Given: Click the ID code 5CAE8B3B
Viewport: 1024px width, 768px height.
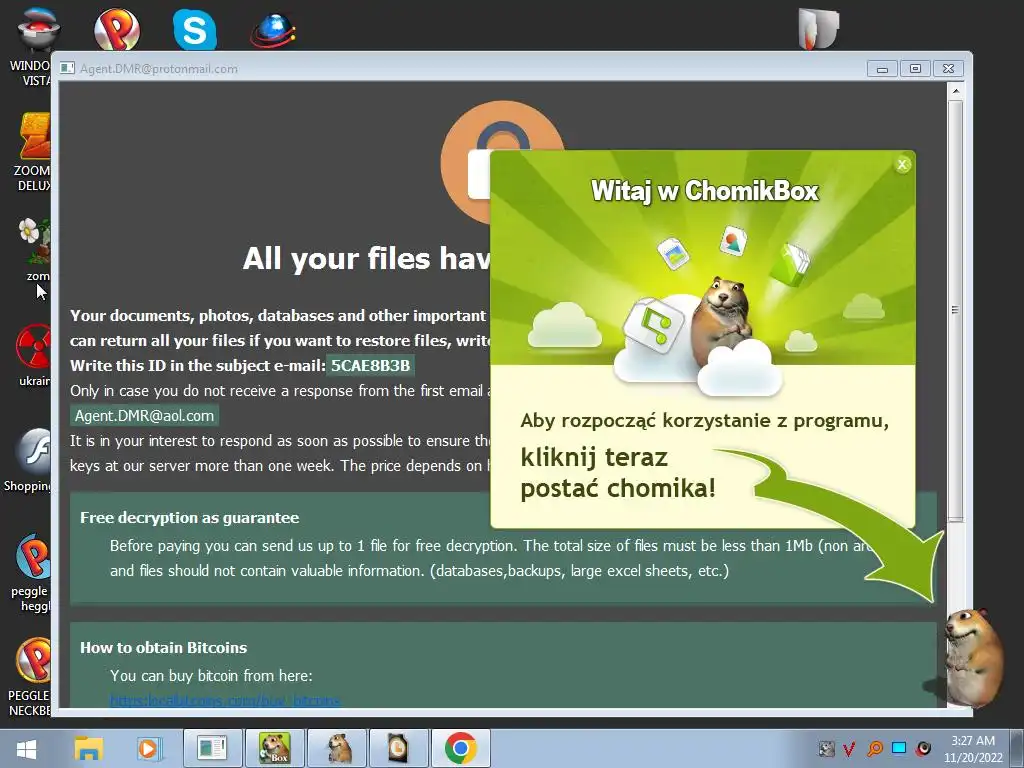Looking at the screenshot, I should click(x=370, y=365).
